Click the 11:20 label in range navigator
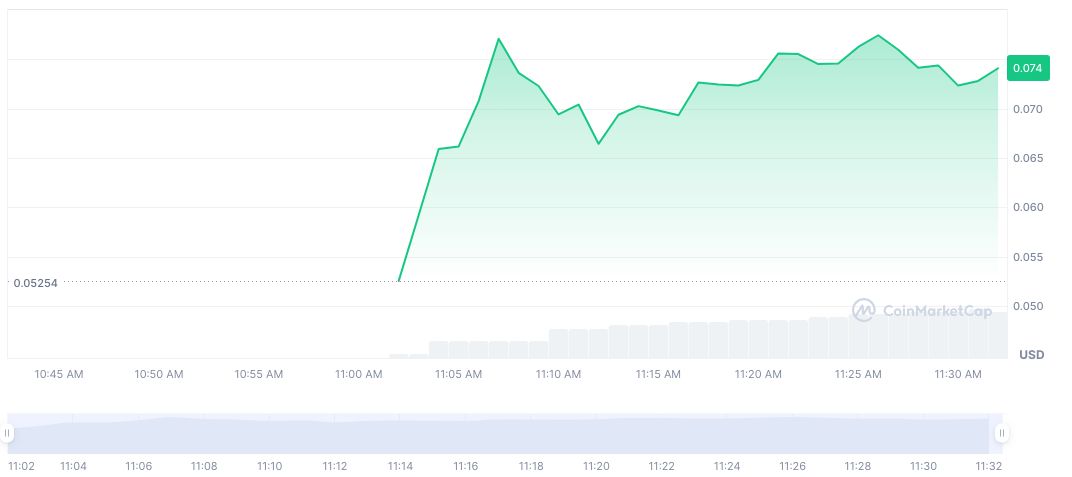 click(596, 466)
